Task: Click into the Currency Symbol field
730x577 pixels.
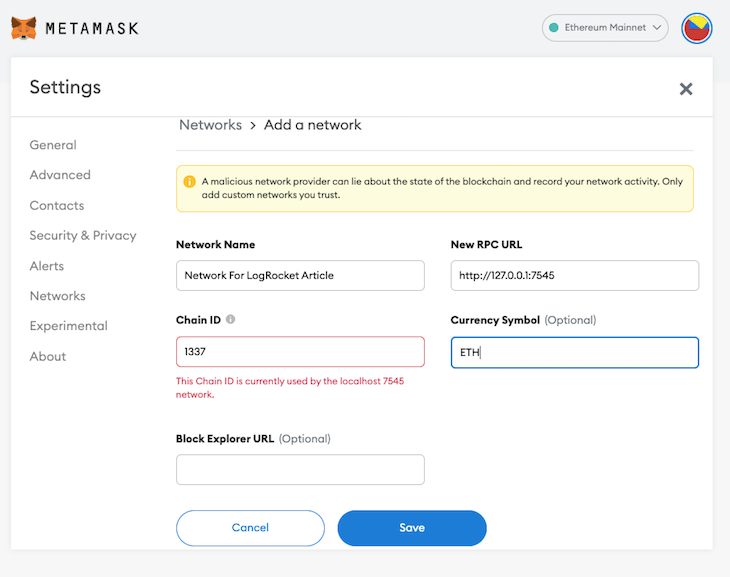Action: click(x=575, y=353)
